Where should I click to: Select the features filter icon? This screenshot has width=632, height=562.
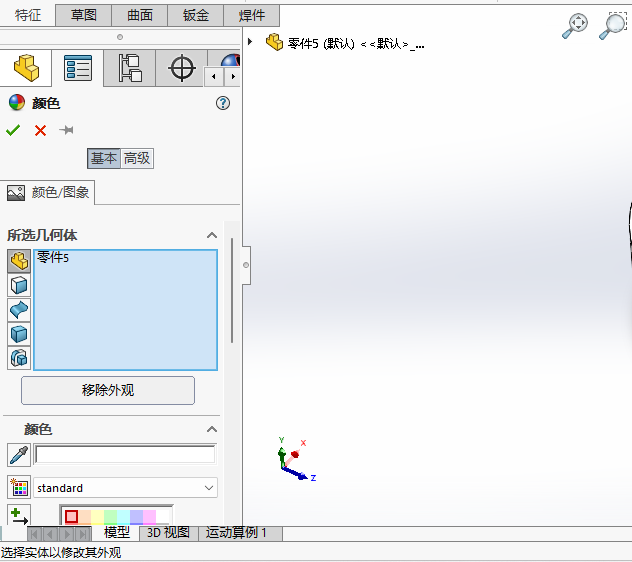point(19,358)
